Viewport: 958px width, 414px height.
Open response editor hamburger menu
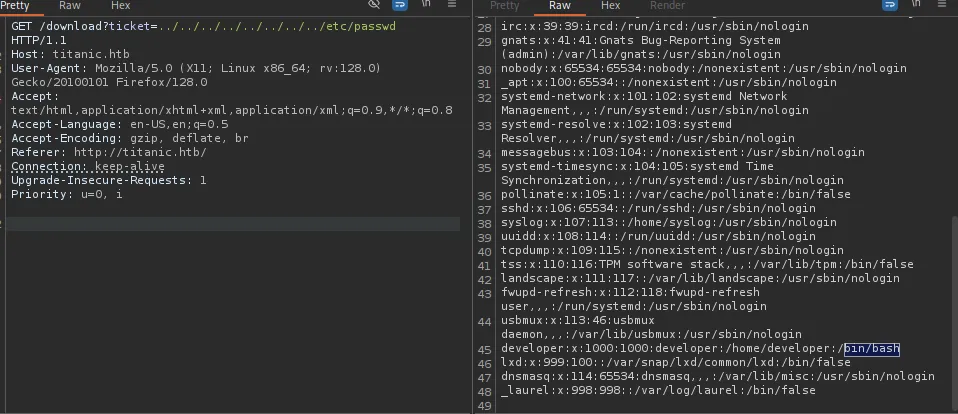point(942,4)
